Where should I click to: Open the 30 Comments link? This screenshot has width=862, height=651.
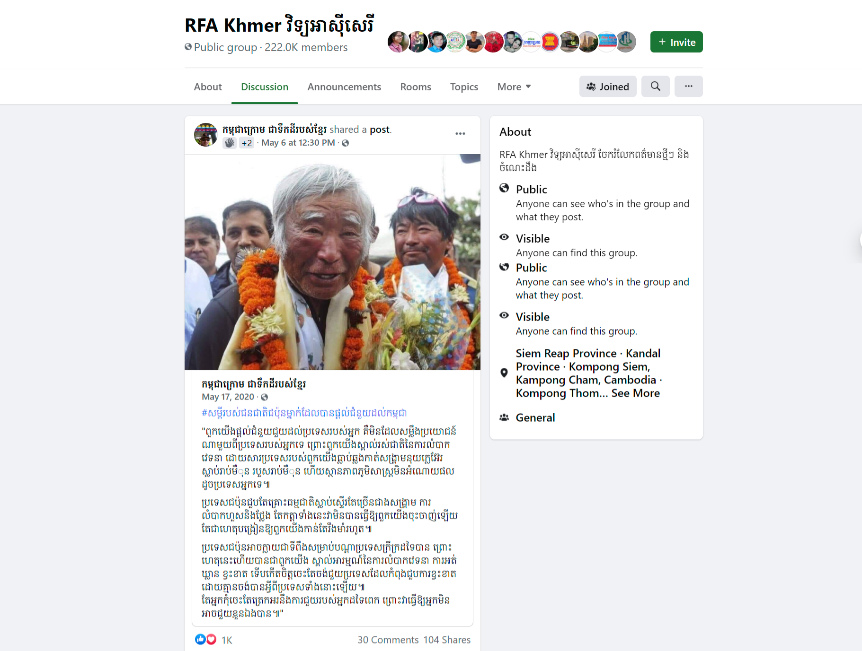388,639
